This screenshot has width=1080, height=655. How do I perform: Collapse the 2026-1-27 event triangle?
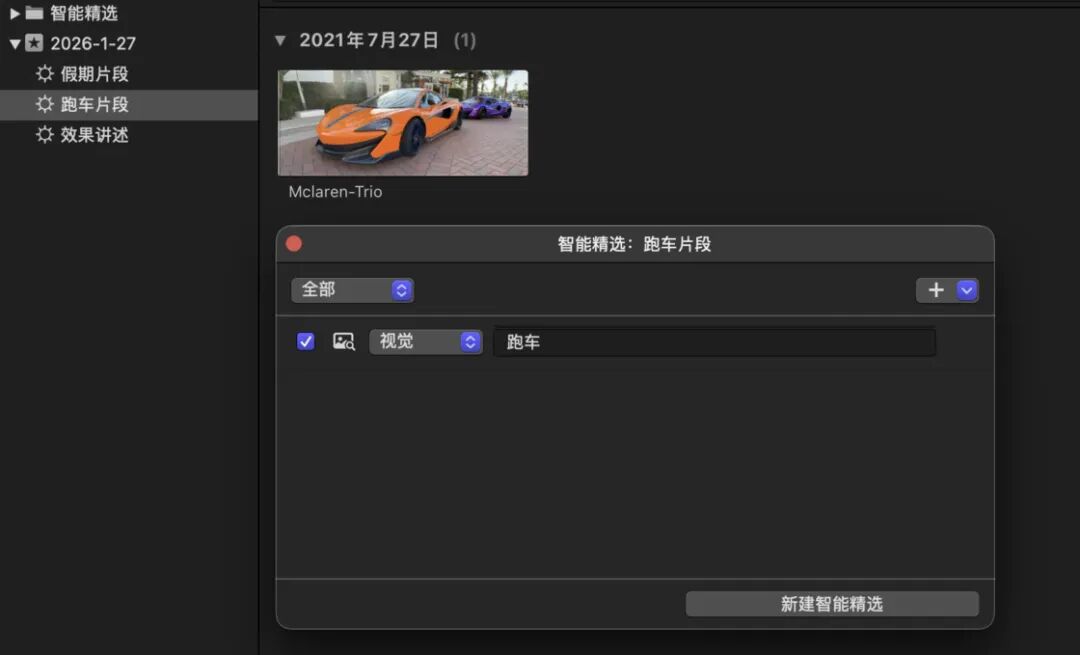[14, 44]
